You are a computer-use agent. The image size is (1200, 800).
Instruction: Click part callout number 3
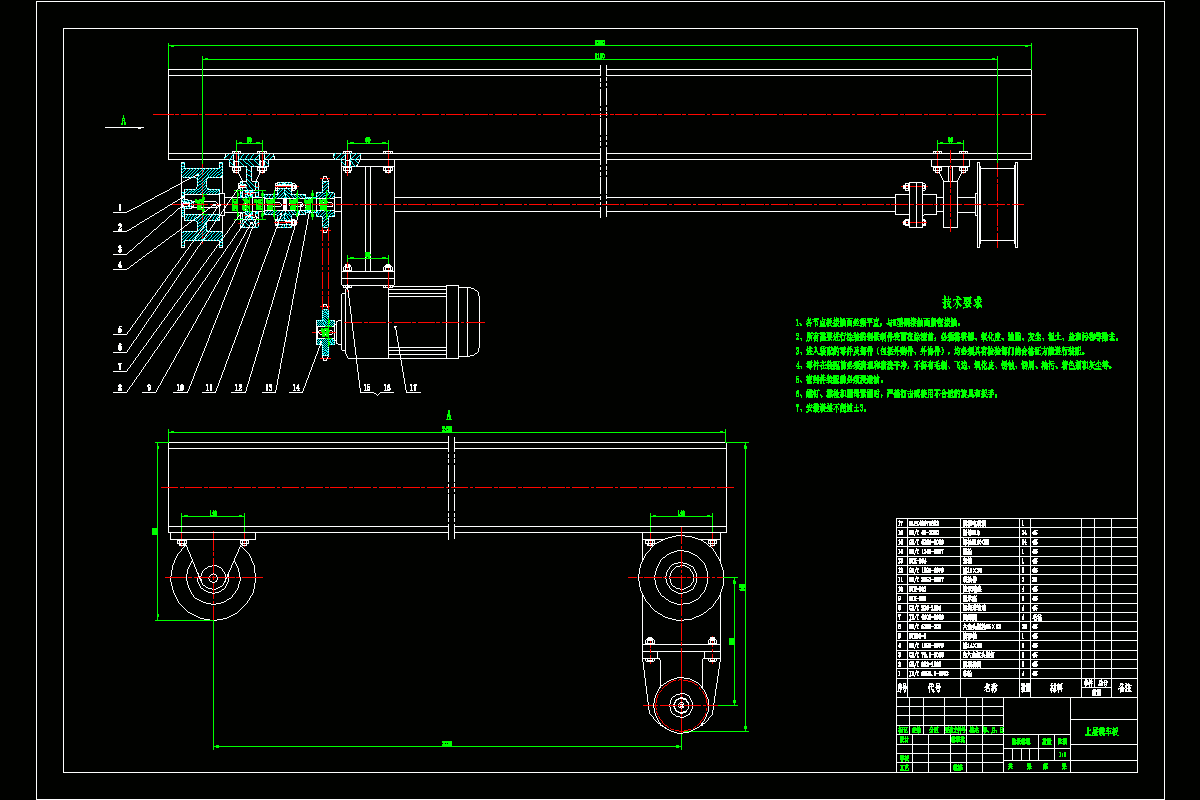119,248
